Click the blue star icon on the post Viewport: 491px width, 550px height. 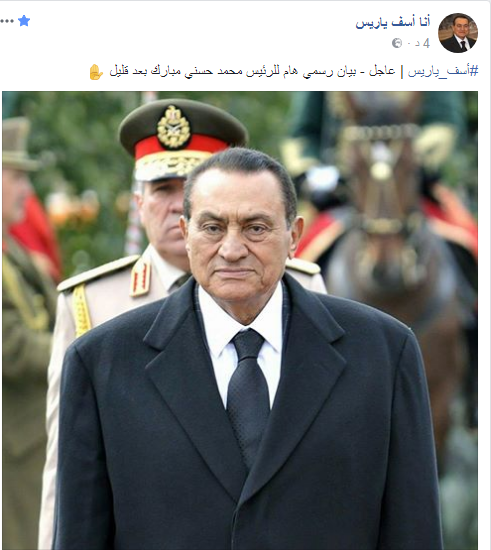coord(24,21)
